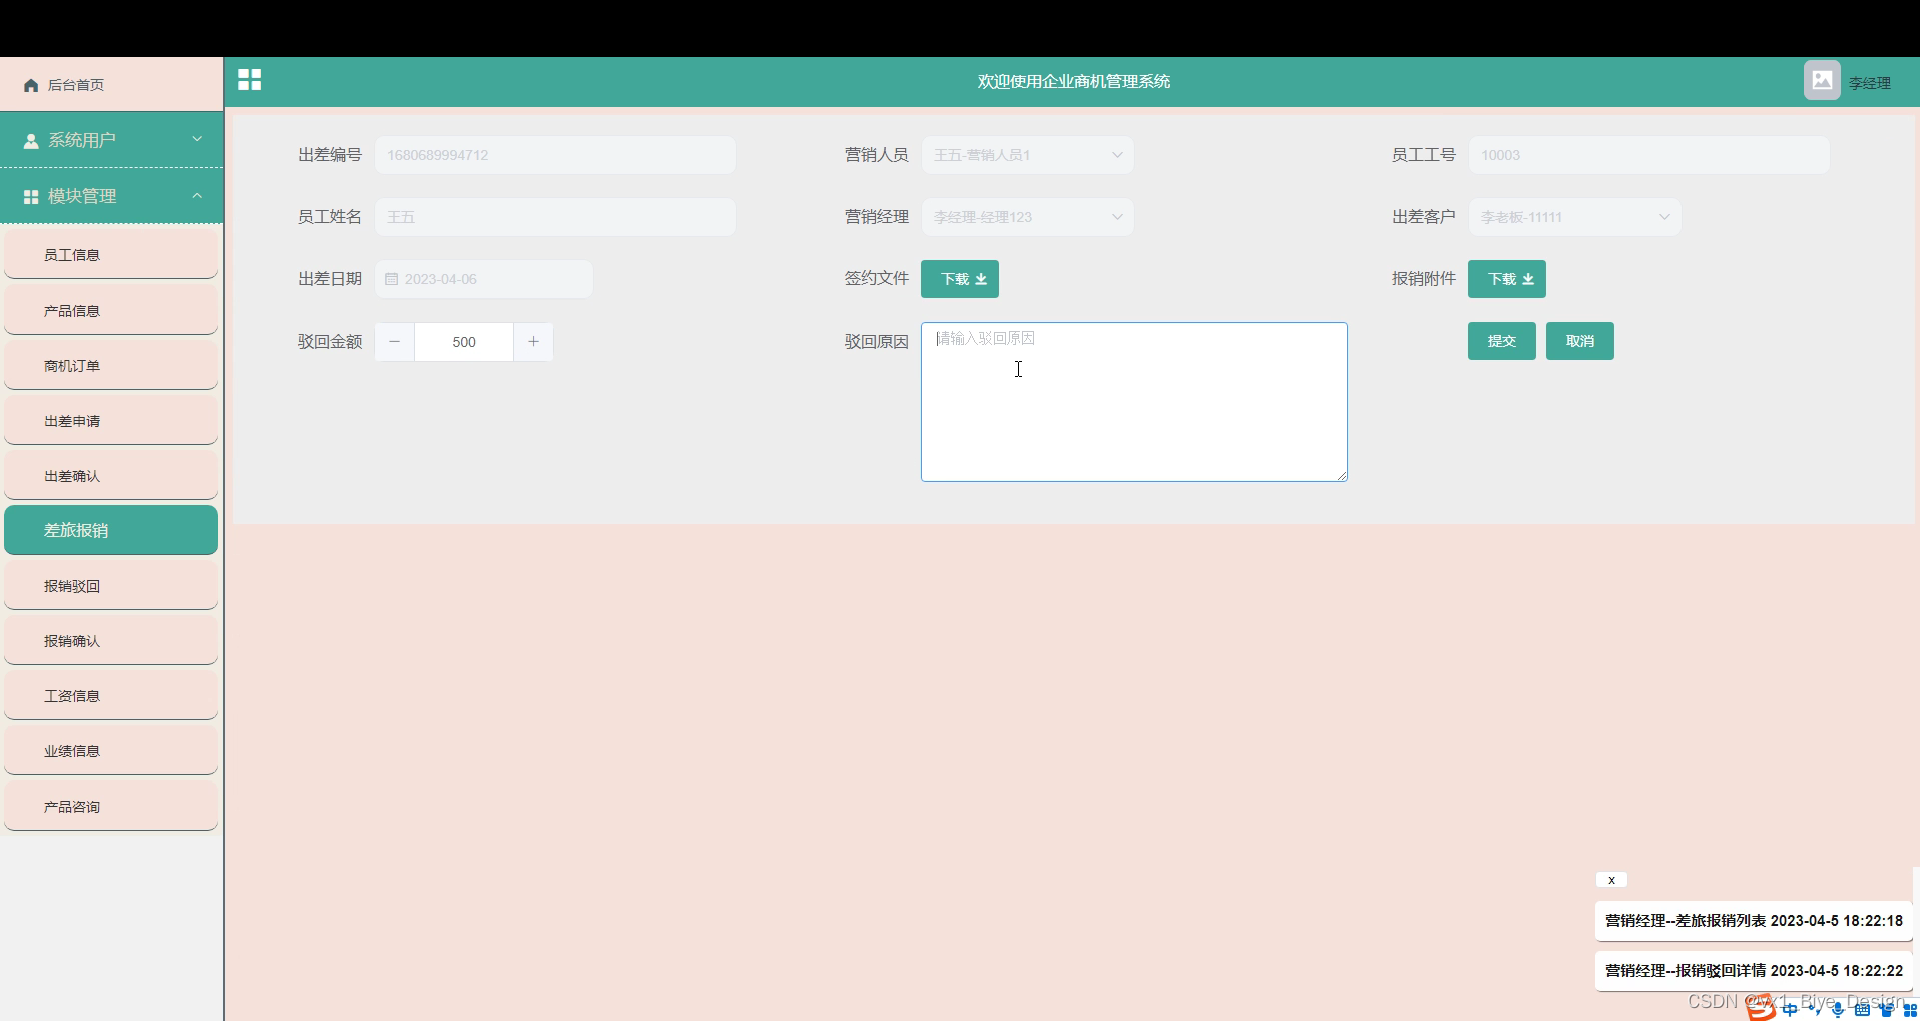Open 营销经理--报销驳回详情 notification
The width and height of the screenshot is (1920, 1021).
[x=1754, y=971]
